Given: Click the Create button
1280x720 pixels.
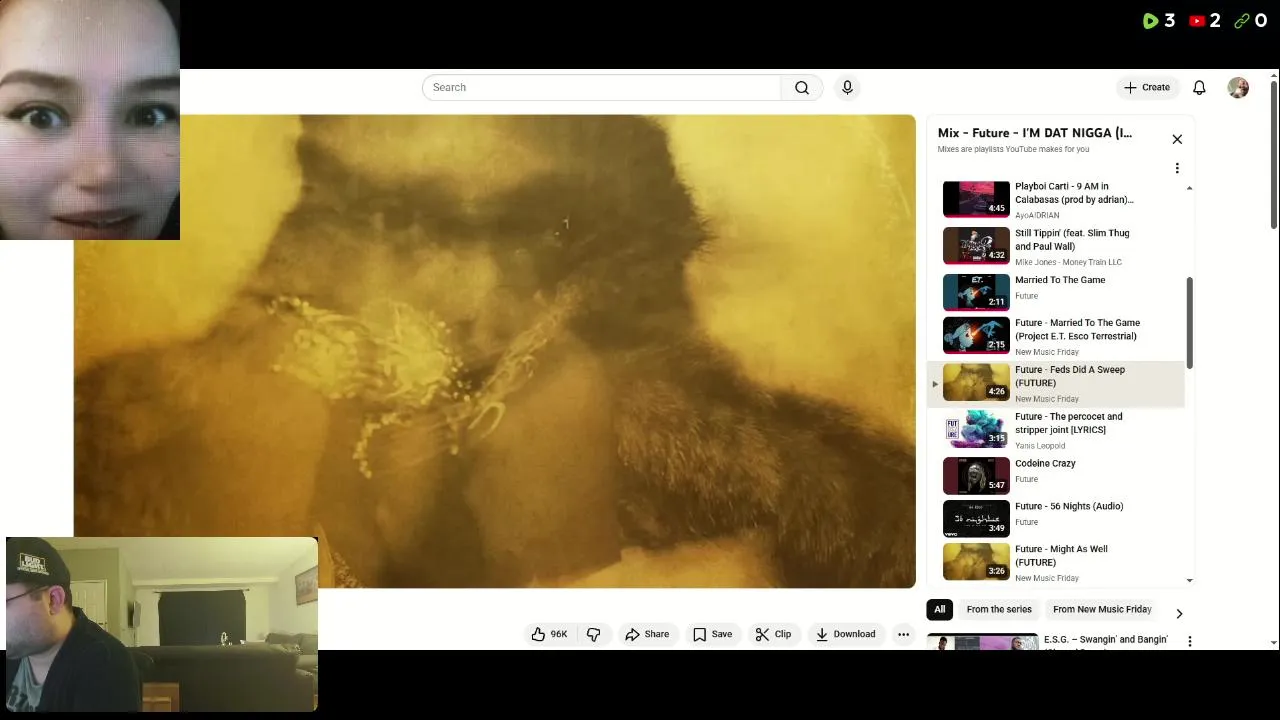Looking at the screenshot, I should 1147,88.
